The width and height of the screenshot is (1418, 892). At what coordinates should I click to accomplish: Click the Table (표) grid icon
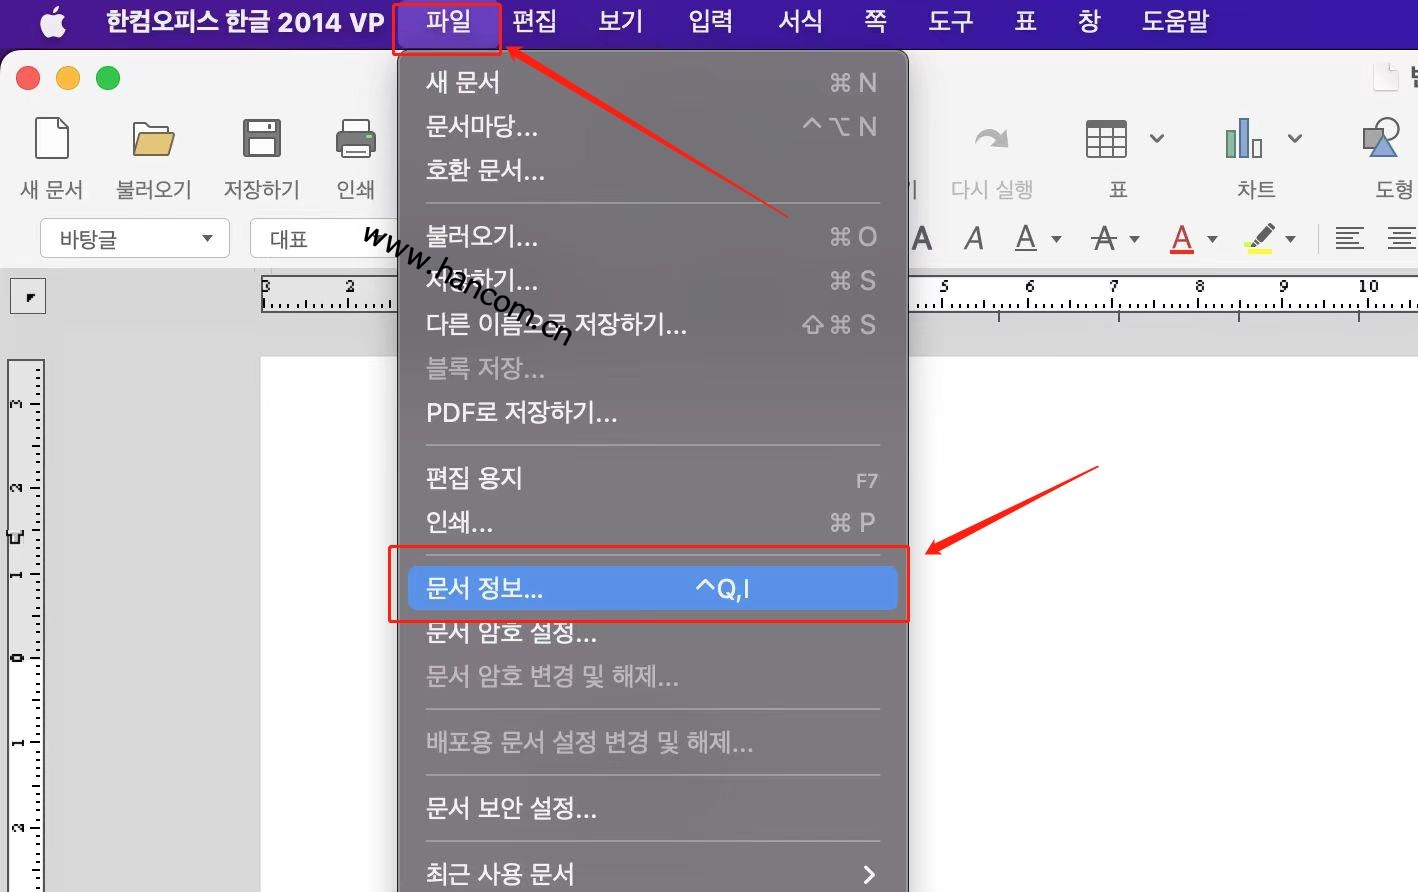pyautogui.click(x=1106, y=139)
